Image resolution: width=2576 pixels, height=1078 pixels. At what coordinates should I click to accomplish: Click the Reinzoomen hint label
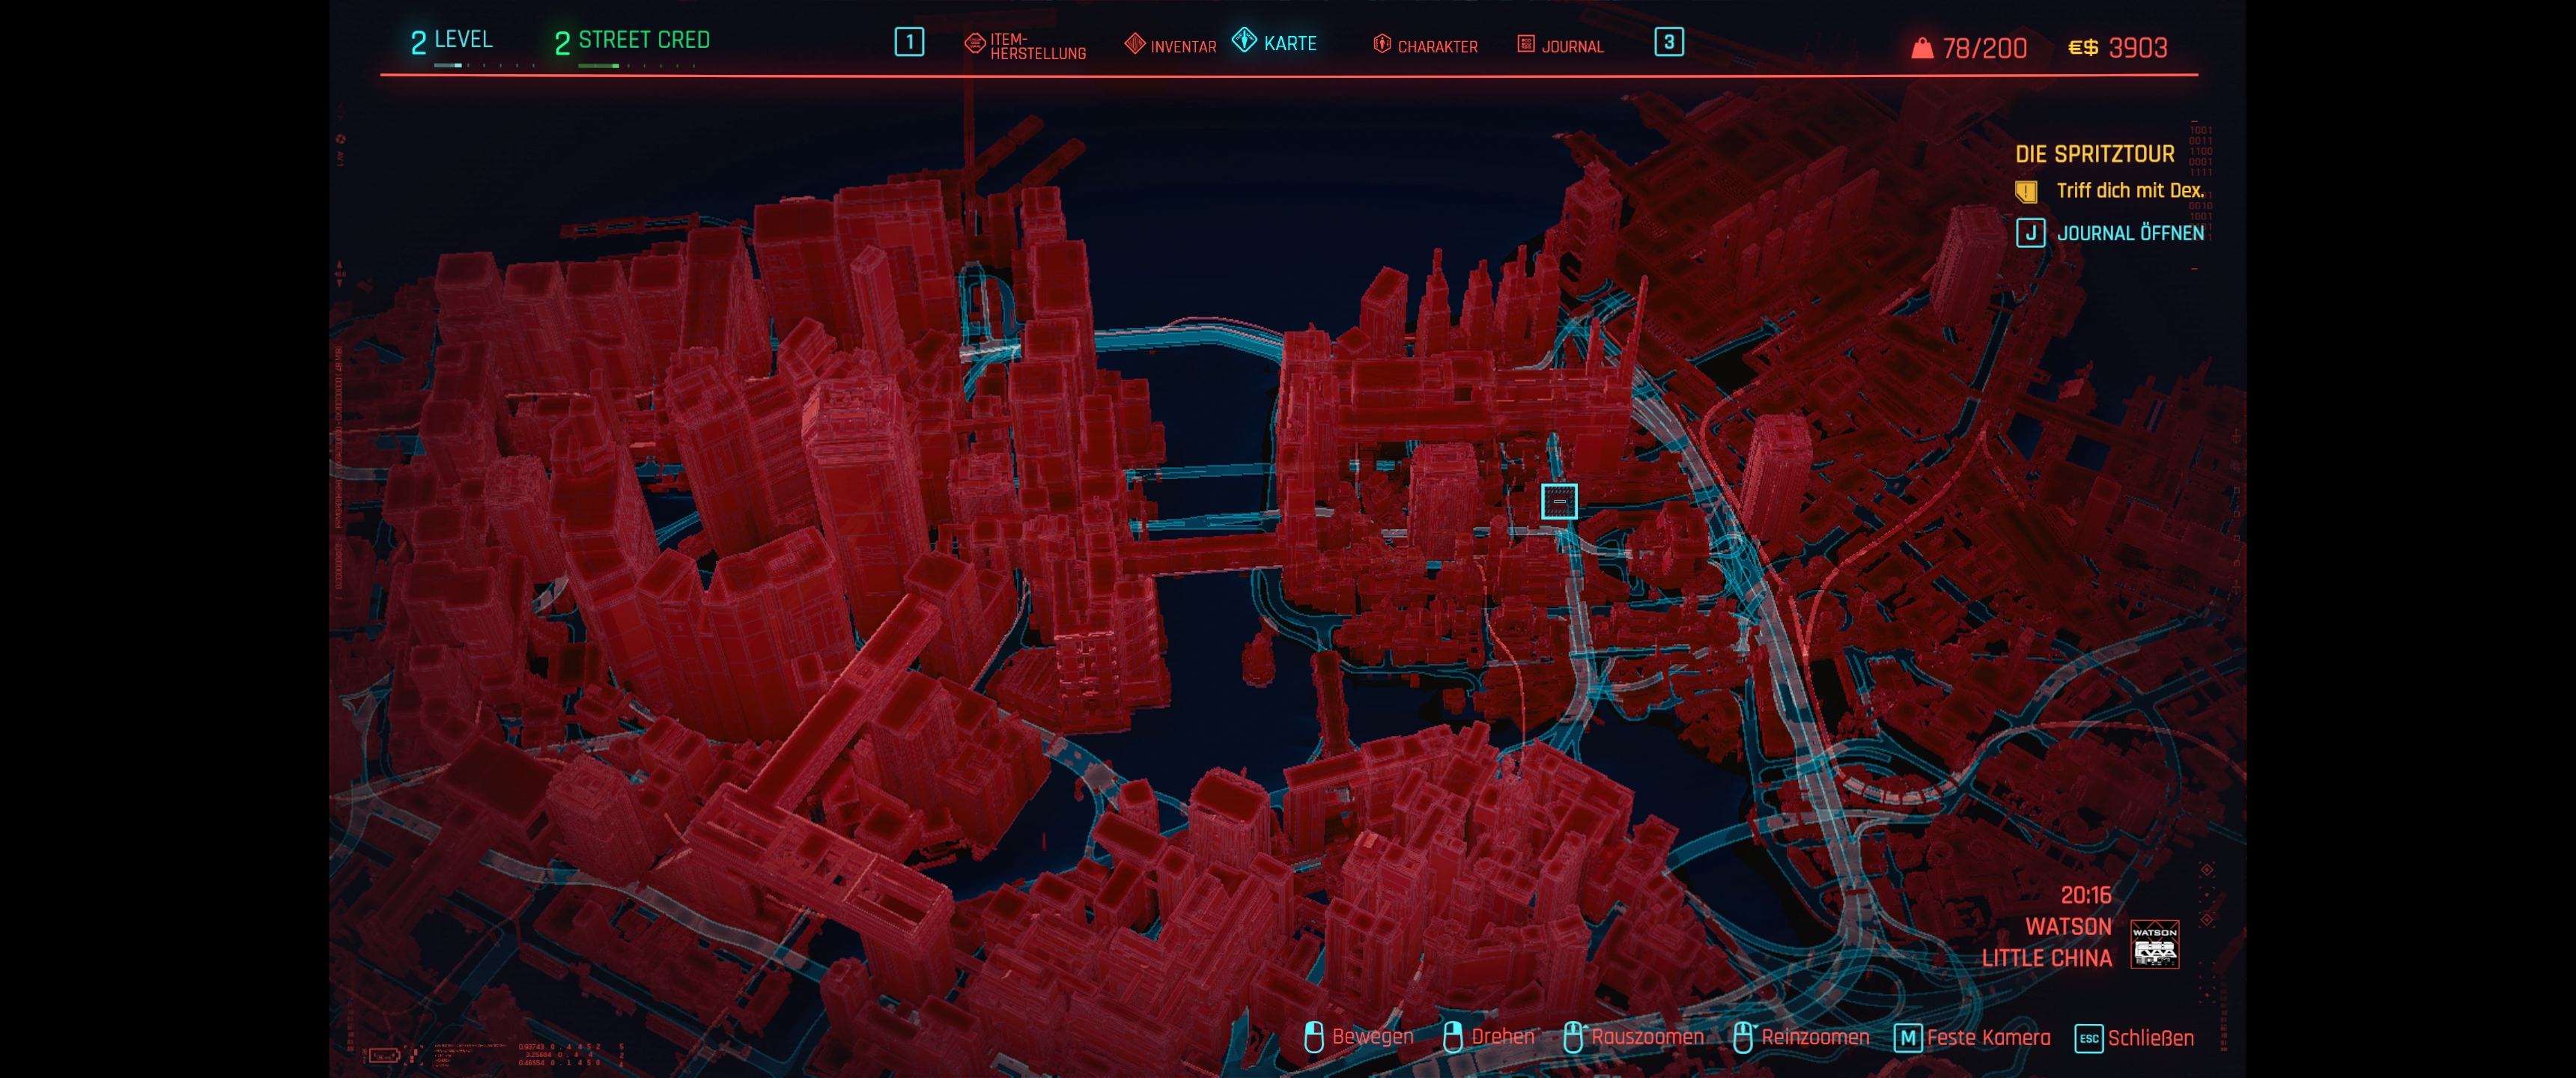[x=1815, y=1037]
